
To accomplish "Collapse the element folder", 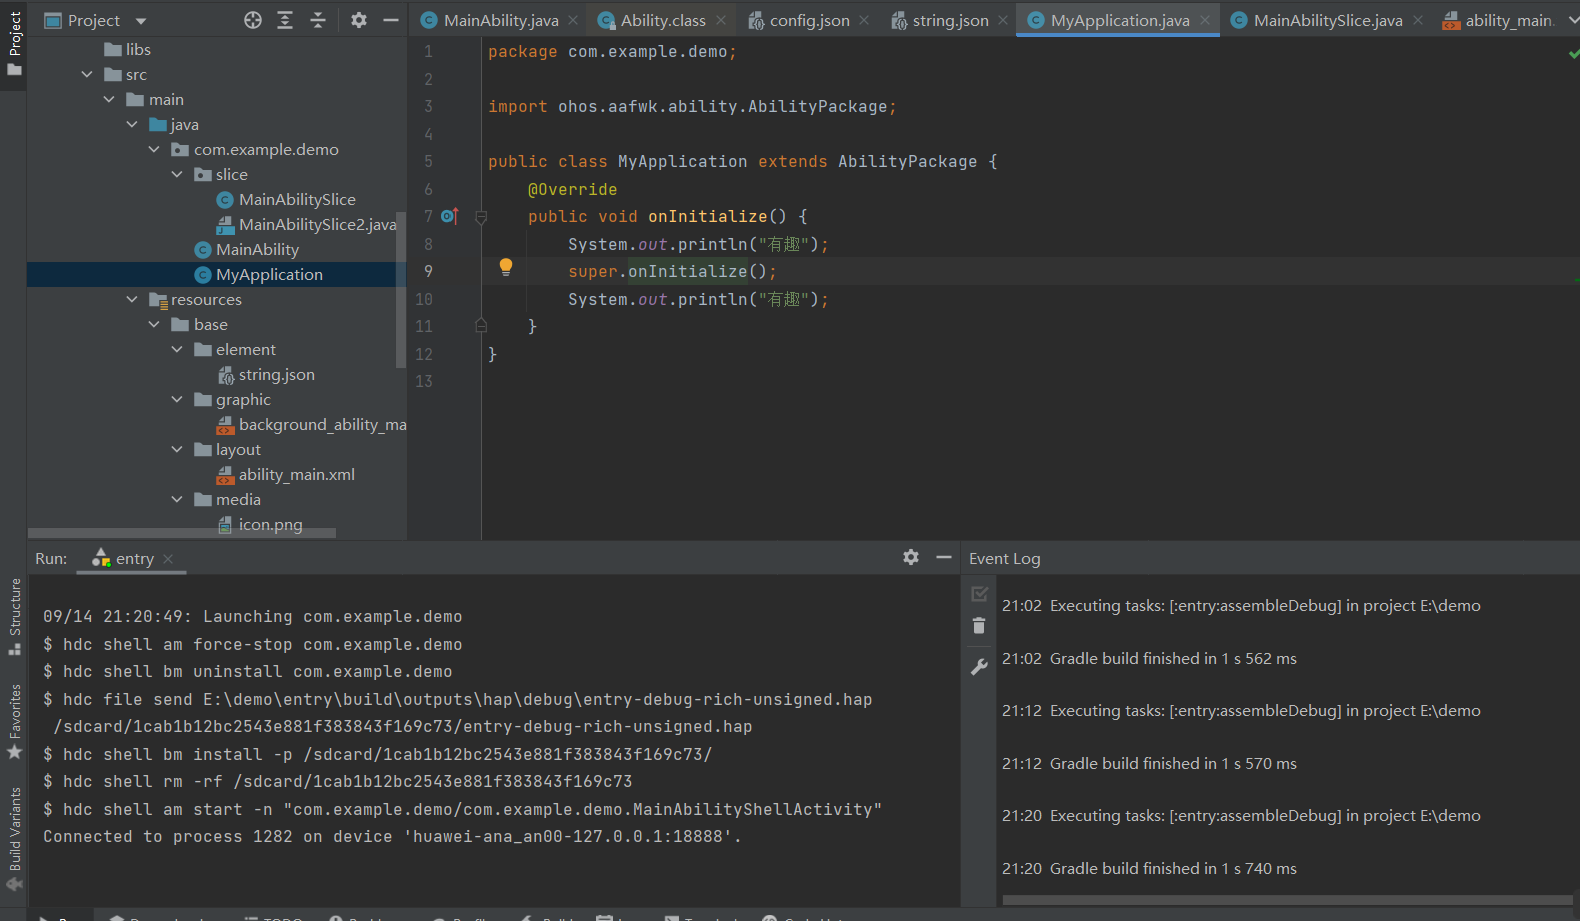I will (177, 349).
